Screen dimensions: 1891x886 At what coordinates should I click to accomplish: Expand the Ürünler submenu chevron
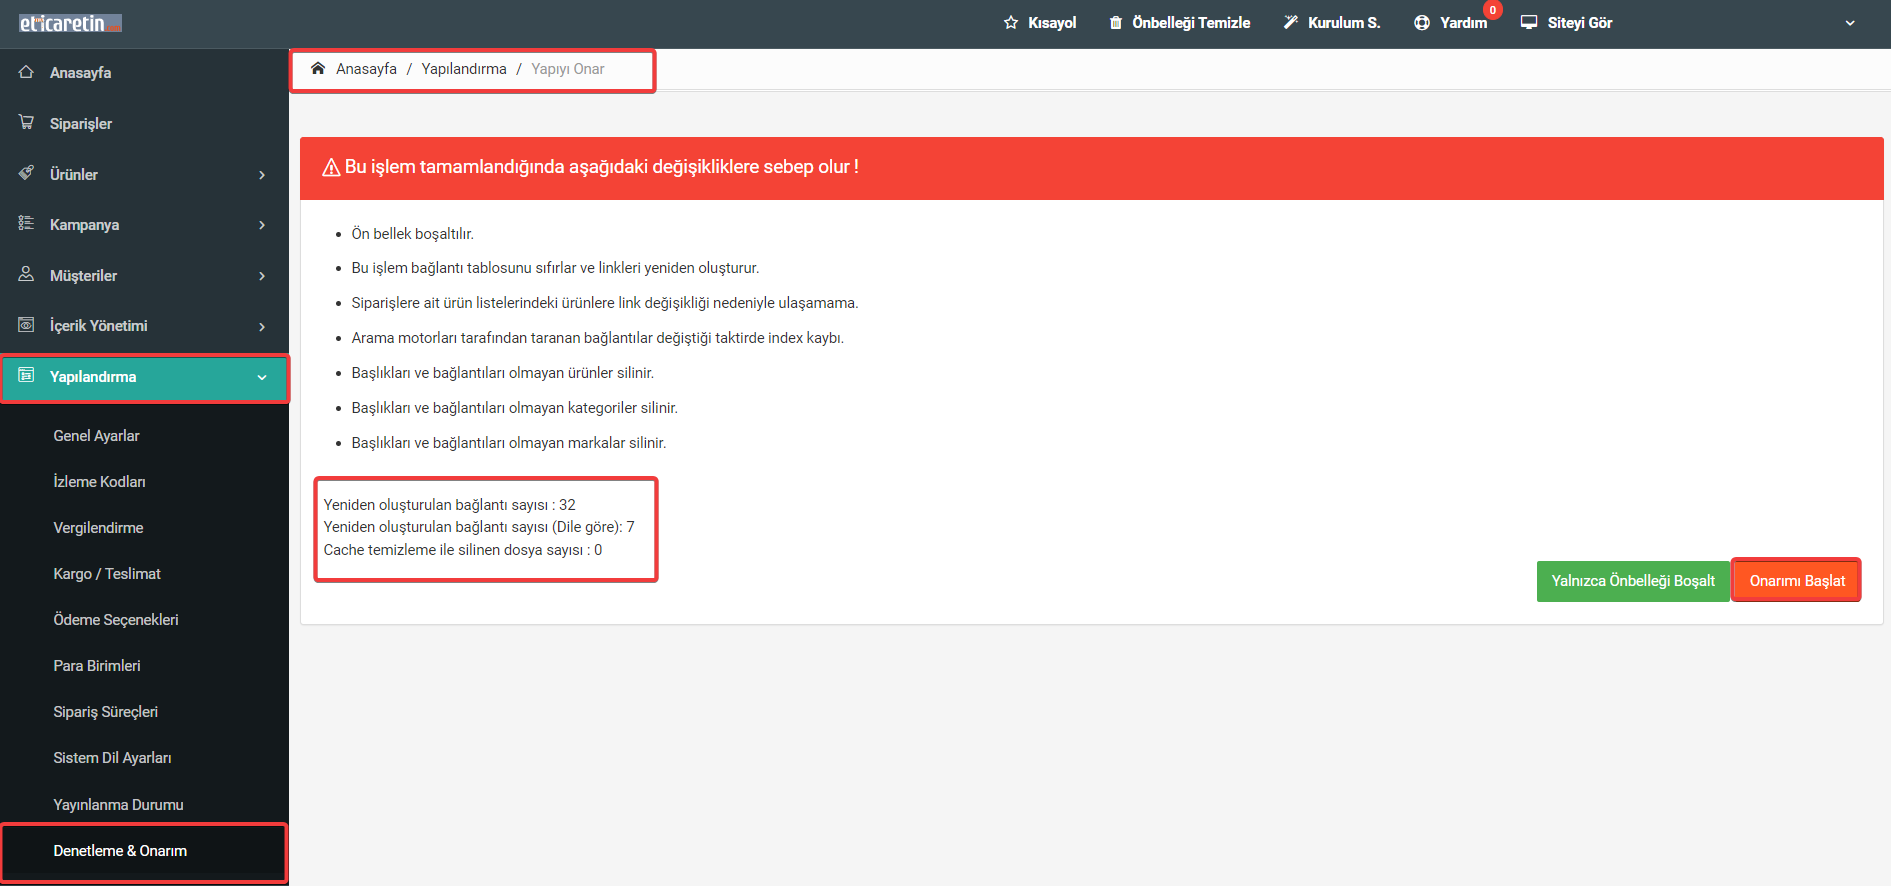[262, 175]
